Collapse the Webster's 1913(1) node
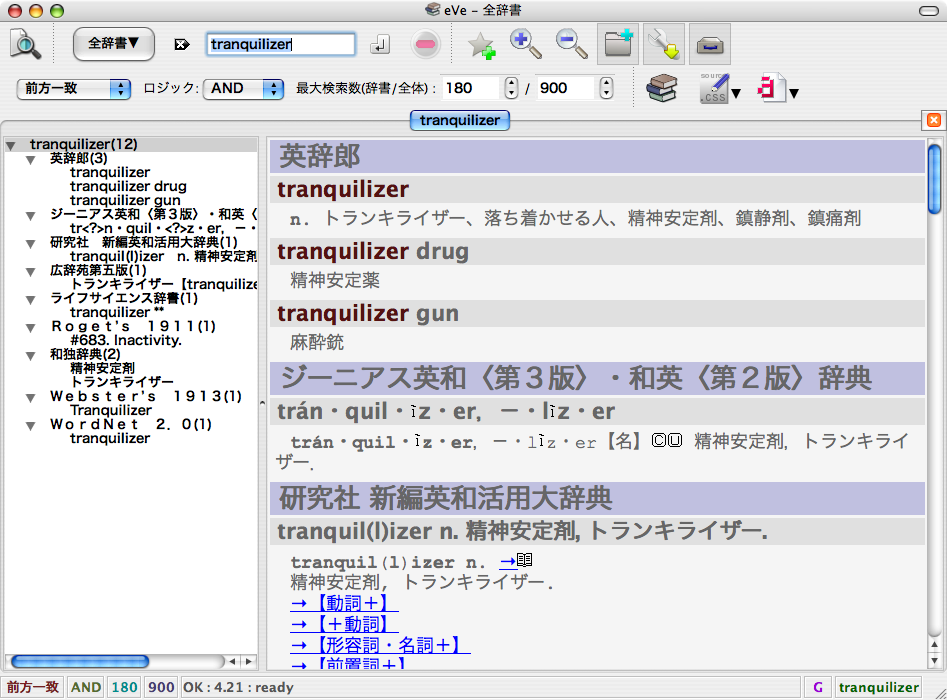Screen dimensions: 947x700 [x=30, y=398]
